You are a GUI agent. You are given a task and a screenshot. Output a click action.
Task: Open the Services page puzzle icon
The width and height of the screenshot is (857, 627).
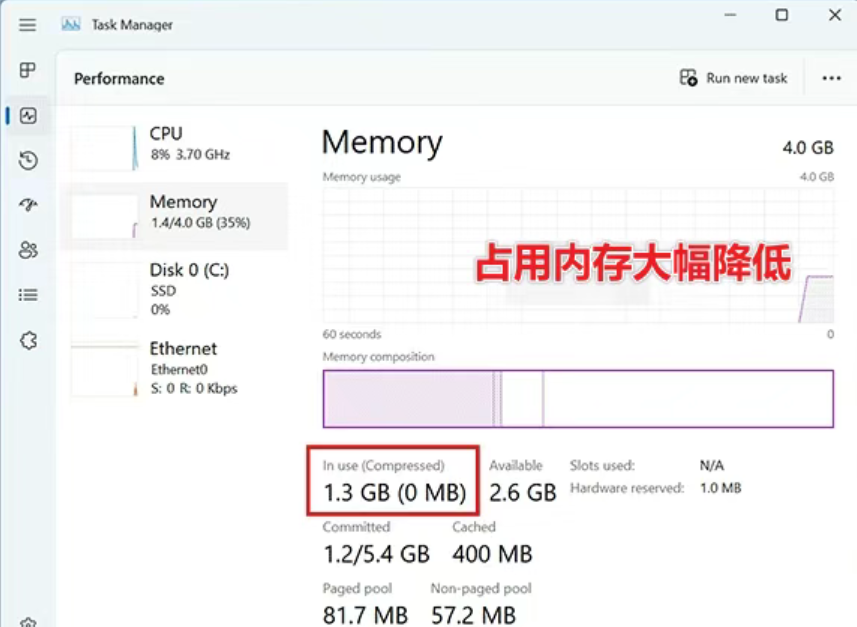coord(28,340)
